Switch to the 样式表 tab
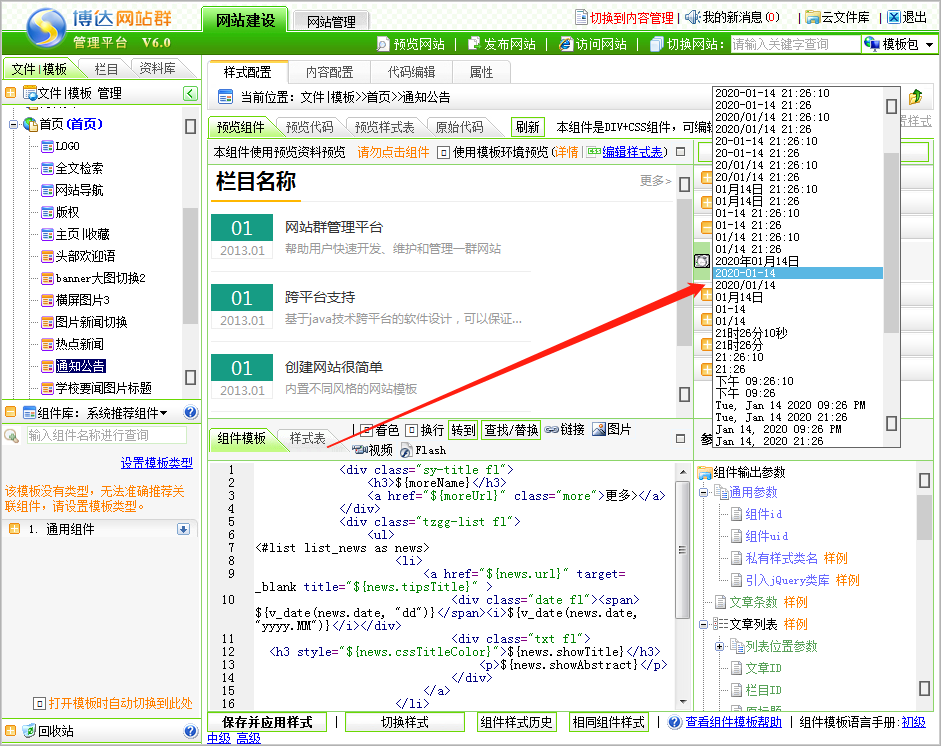Viewport: 941px width, 746px height. pyautogui.click(x=307, y=438)
